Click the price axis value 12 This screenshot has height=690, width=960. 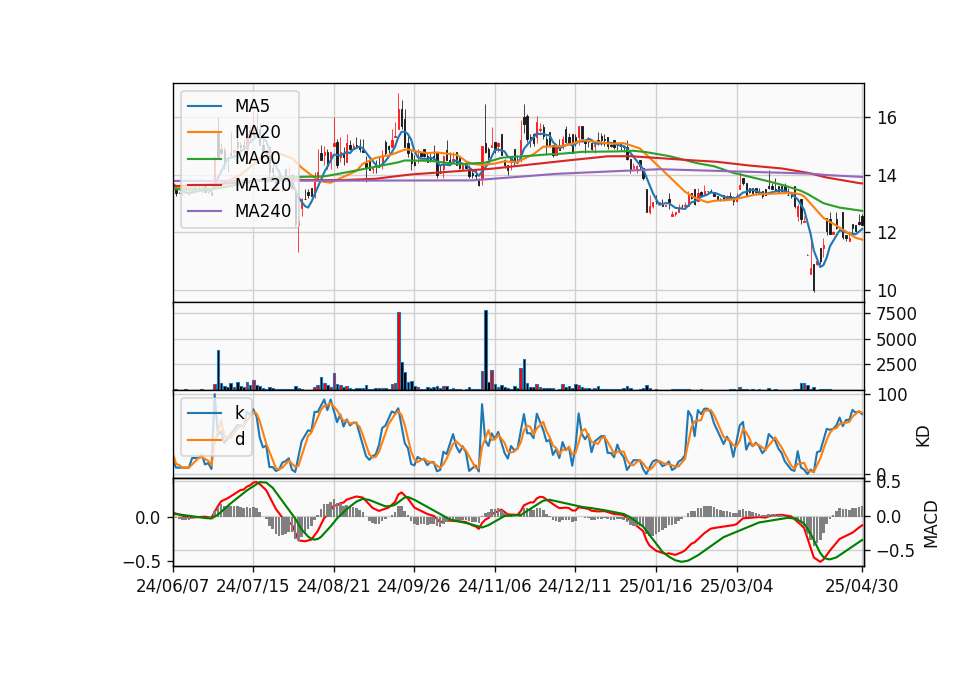point(887,233)
